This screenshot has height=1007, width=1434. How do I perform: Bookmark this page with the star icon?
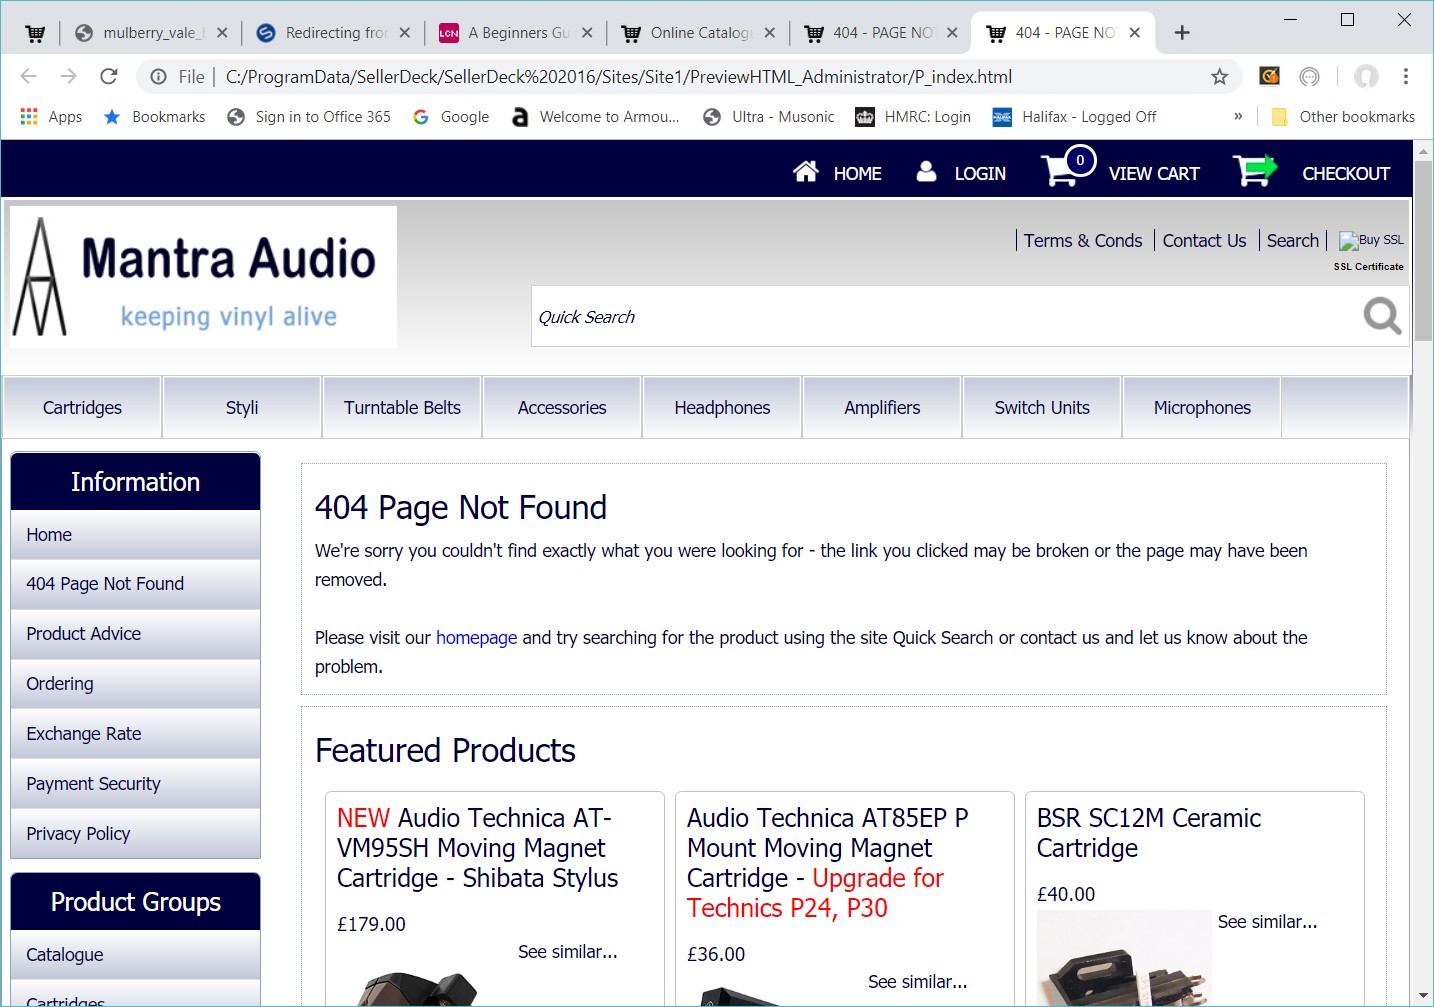(1219, 77)
